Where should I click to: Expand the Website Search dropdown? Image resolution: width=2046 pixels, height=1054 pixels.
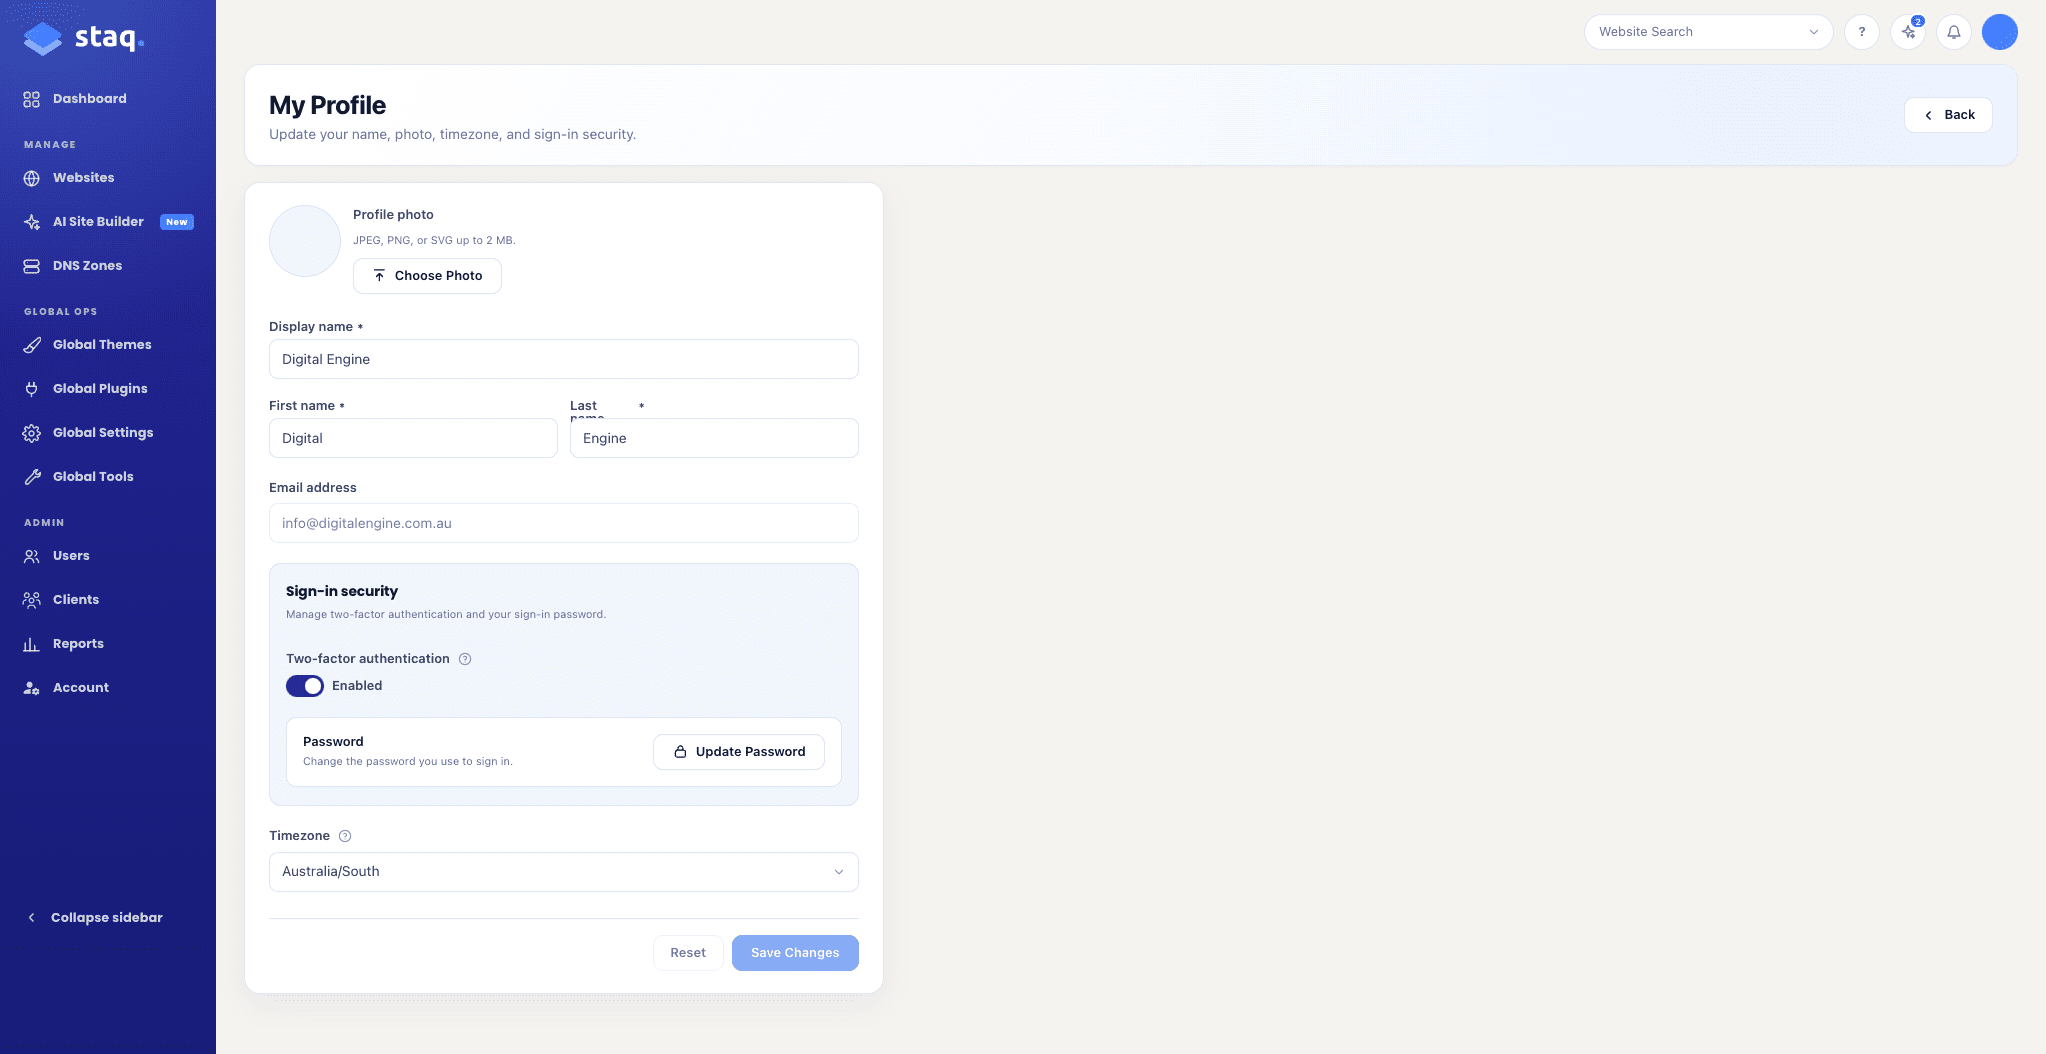click(1708, 32)
